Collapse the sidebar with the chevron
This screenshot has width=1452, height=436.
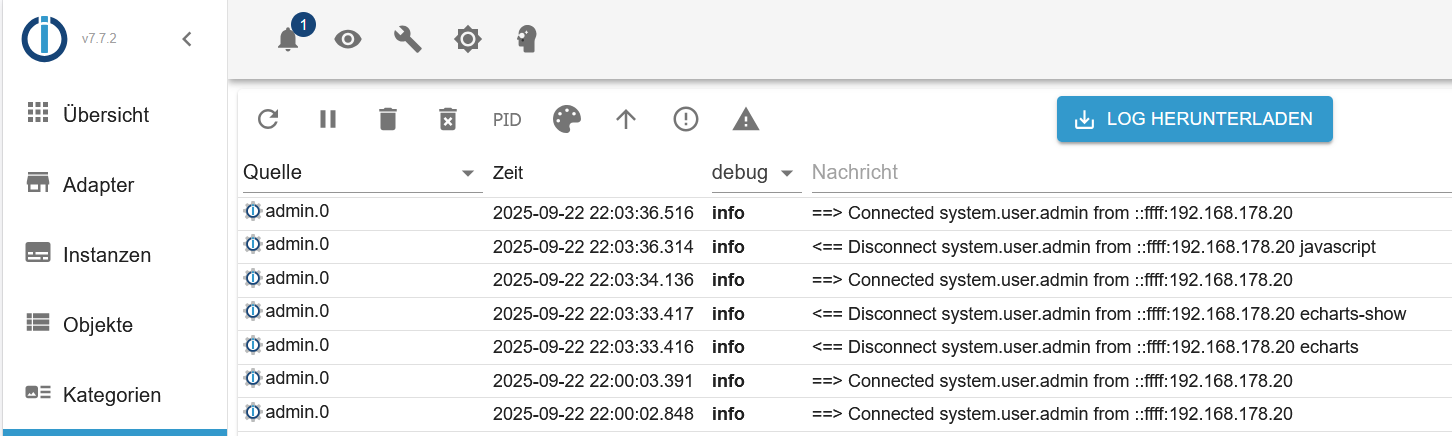(187, 40)
